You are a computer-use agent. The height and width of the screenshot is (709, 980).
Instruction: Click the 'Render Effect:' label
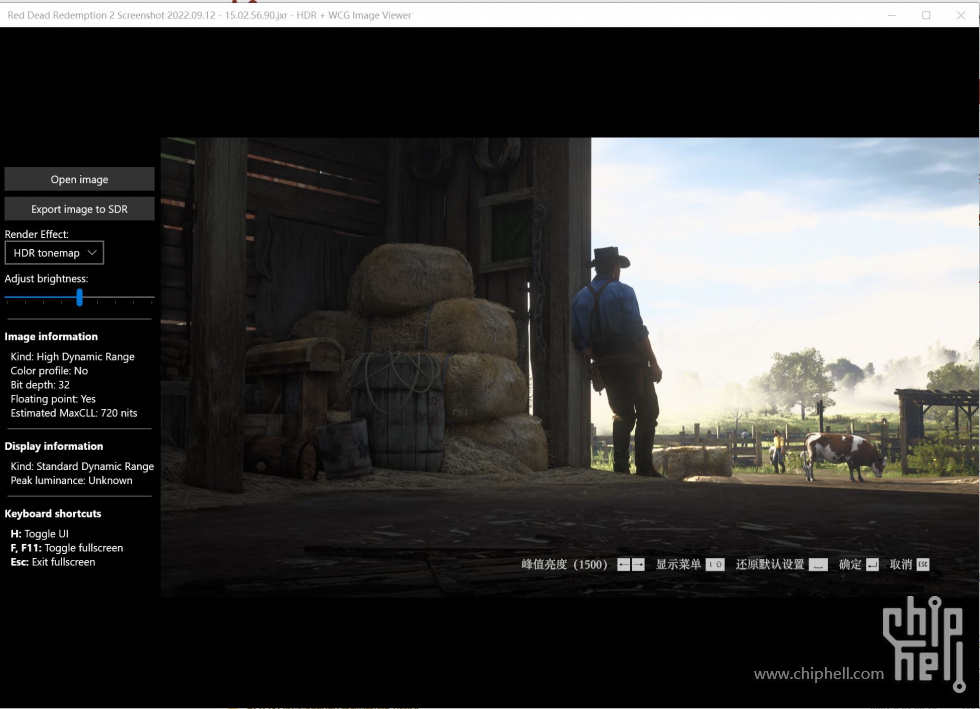click(x=36, y=234)
